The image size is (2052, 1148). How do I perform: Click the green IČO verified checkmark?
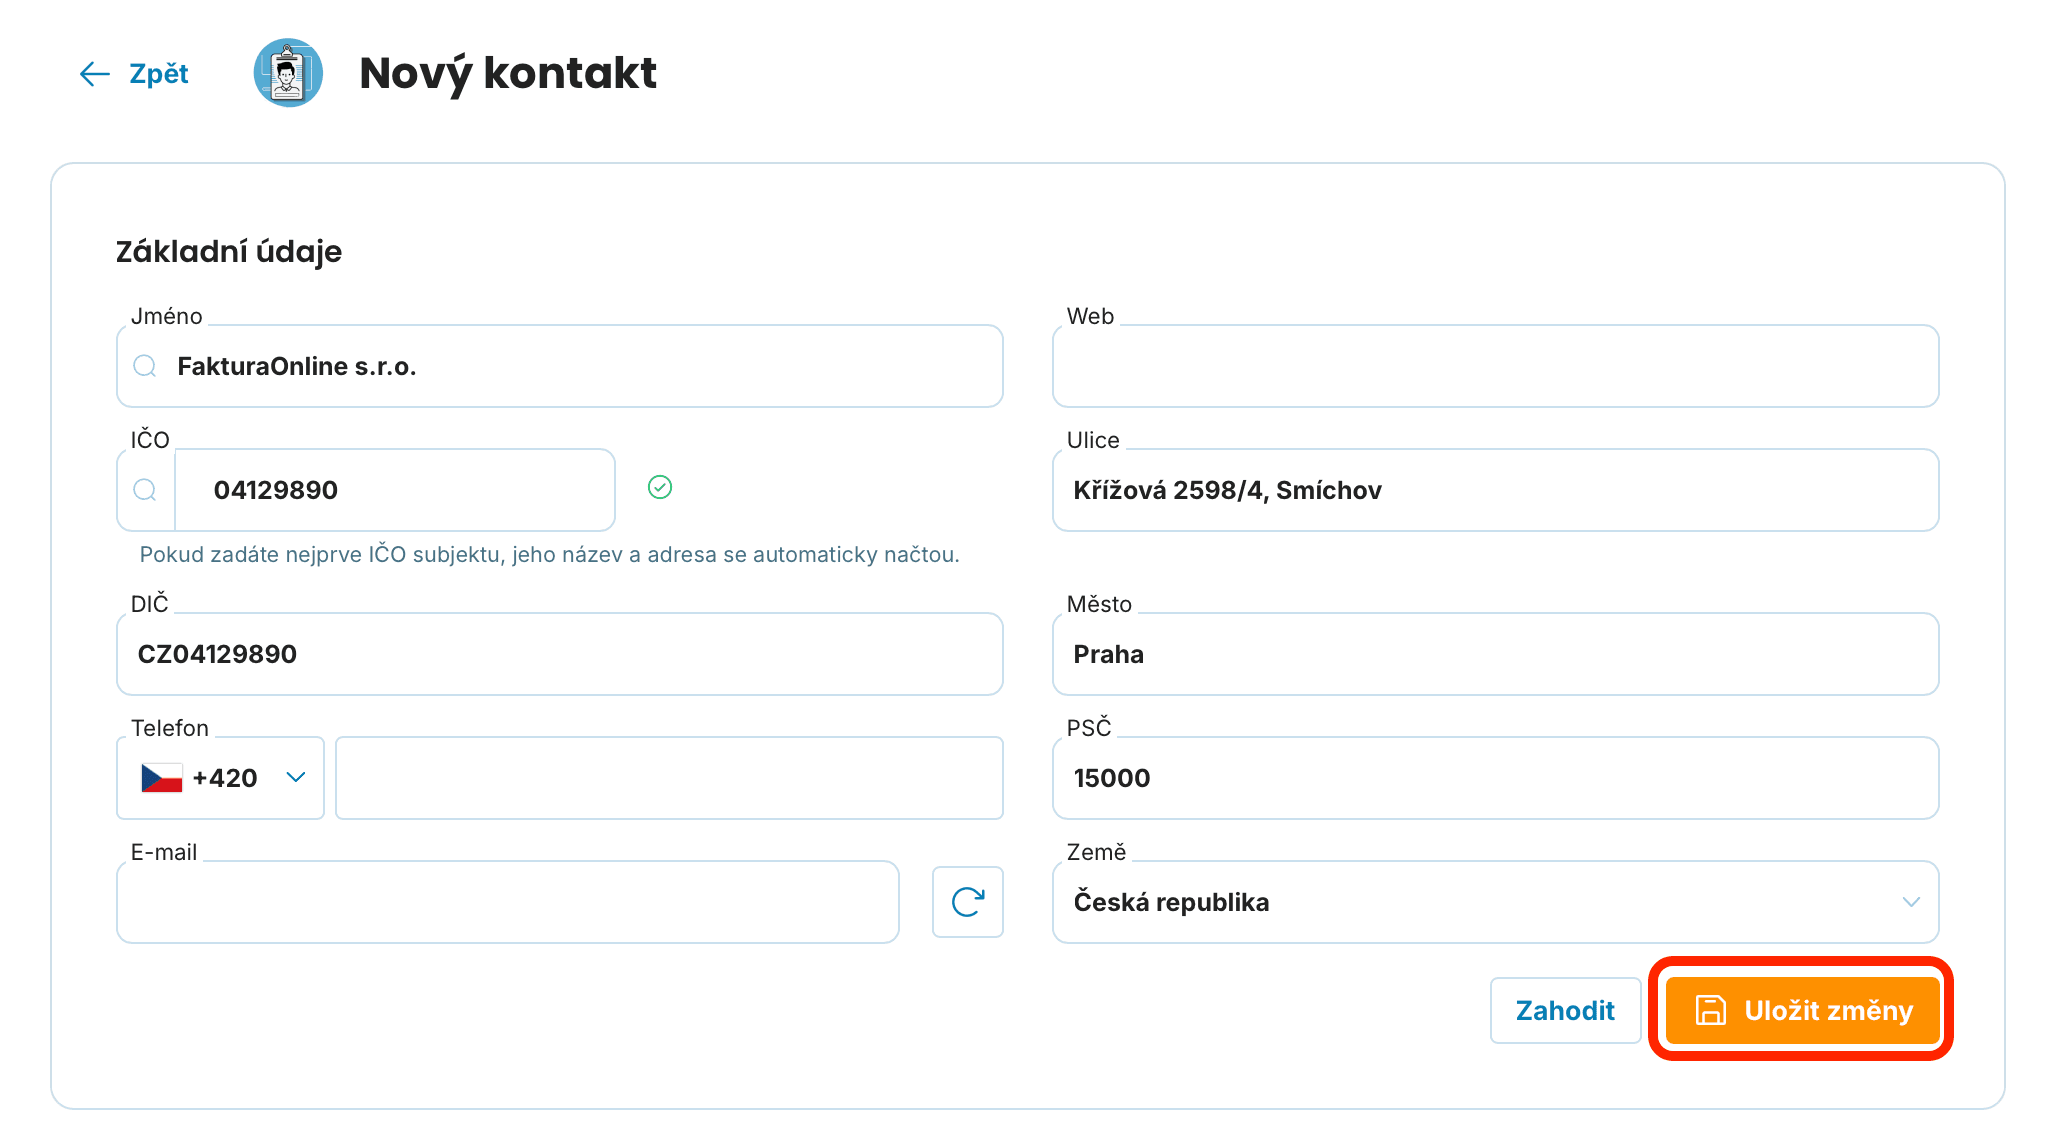coord(660,487)
